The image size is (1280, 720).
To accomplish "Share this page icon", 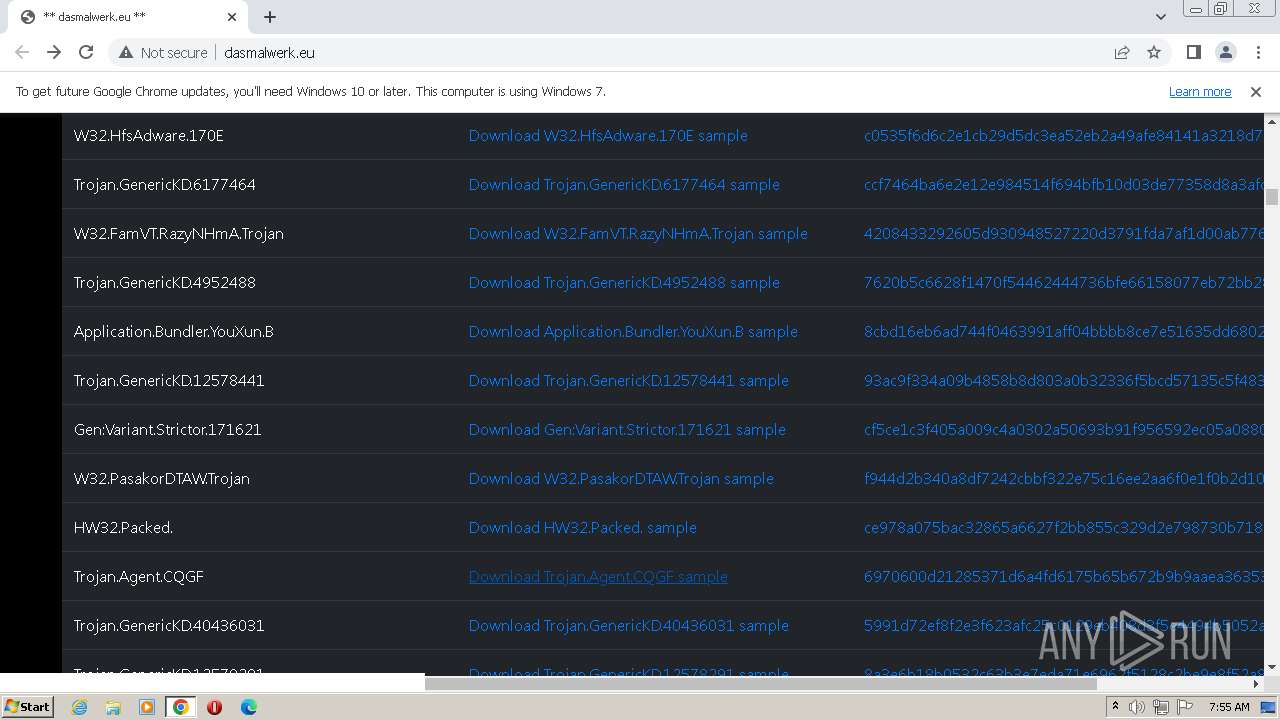I will pos(1122,52).
